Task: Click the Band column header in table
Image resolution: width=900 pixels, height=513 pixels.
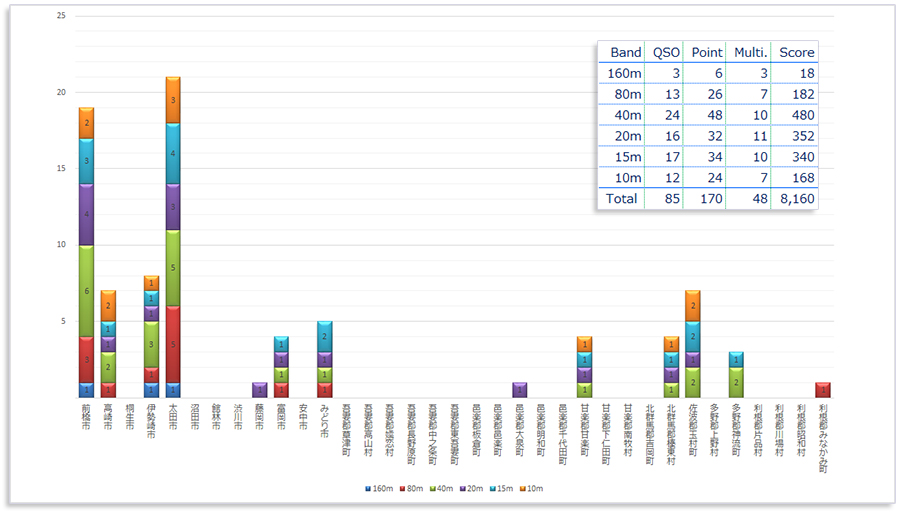Action: (x=626, y=52)
